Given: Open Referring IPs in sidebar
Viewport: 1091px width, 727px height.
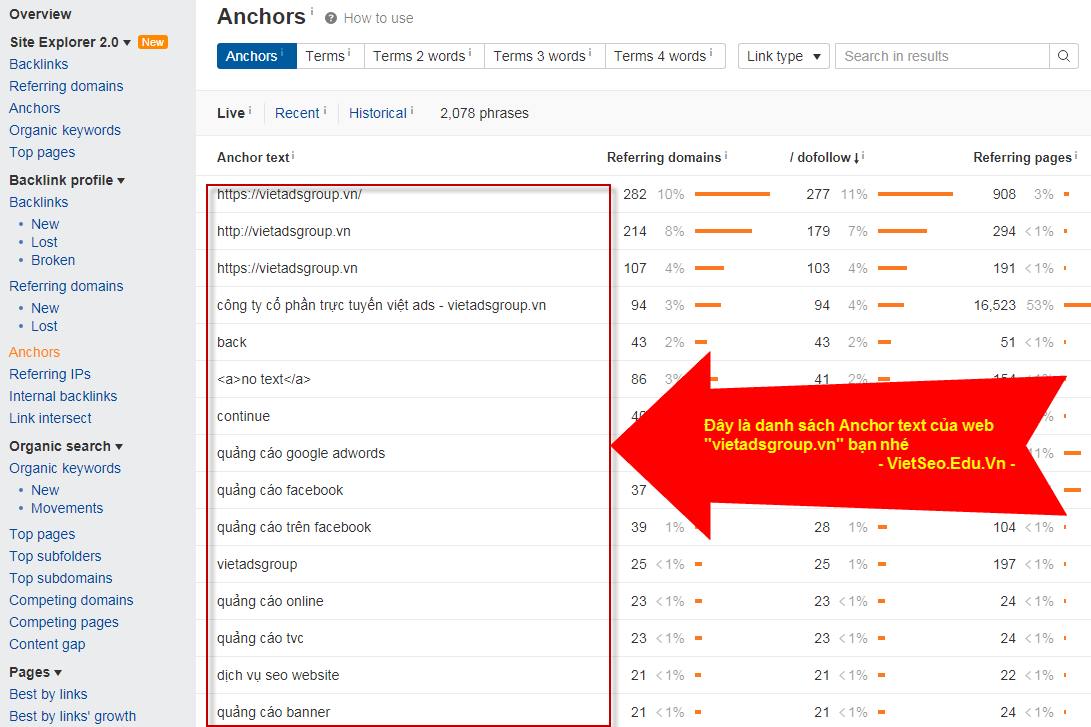Looking at the screenshot, I should 50,374.
